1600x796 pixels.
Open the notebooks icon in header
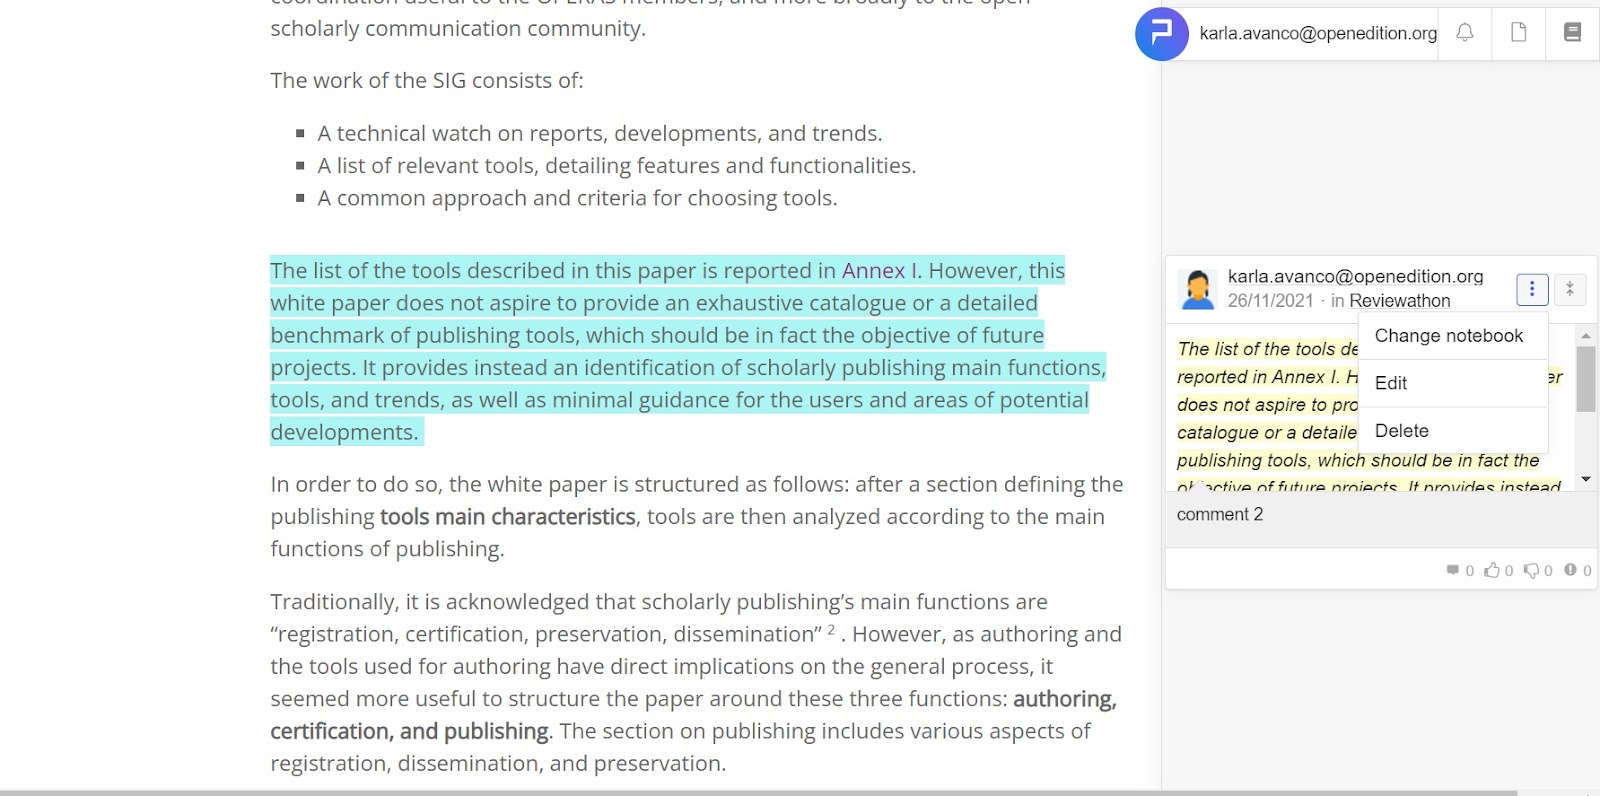[x=1572, y=33]
